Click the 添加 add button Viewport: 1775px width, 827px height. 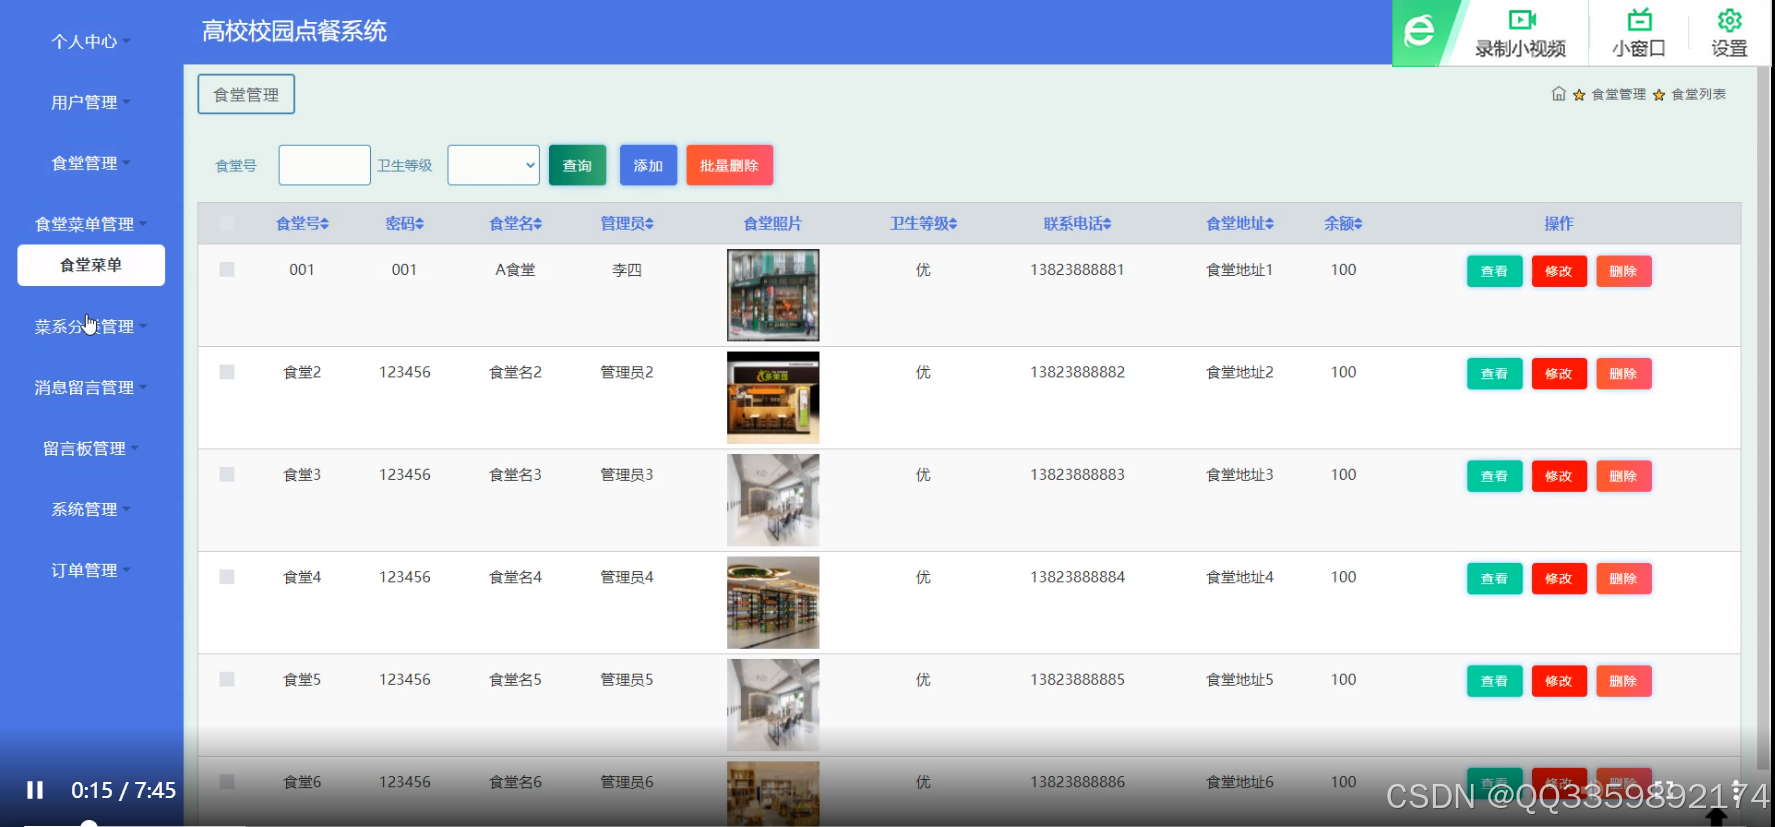click(x=648, y=165)
